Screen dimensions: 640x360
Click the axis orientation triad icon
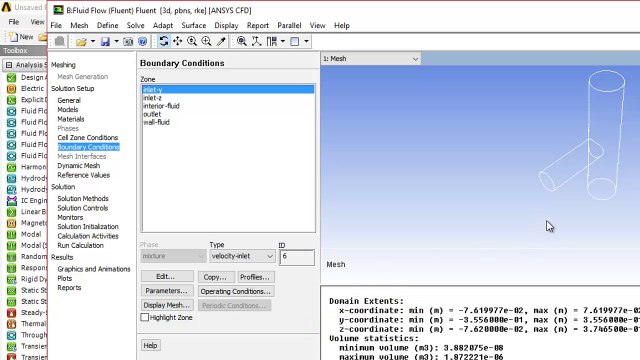click(256, 41)
